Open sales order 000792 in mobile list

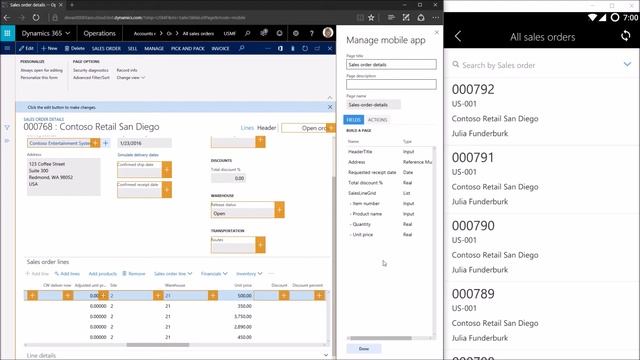(542, 111)
